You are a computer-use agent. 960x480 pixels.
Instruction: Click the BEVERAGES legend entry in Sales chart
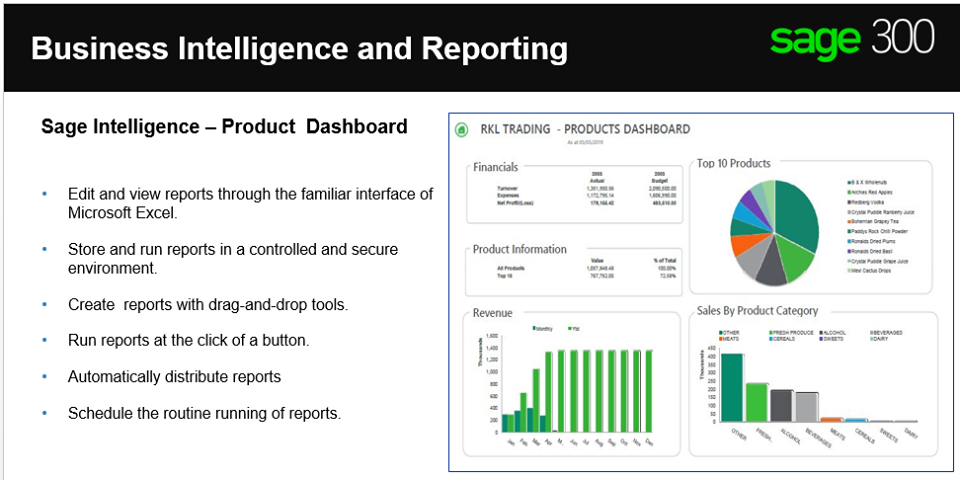click(886, 332)
